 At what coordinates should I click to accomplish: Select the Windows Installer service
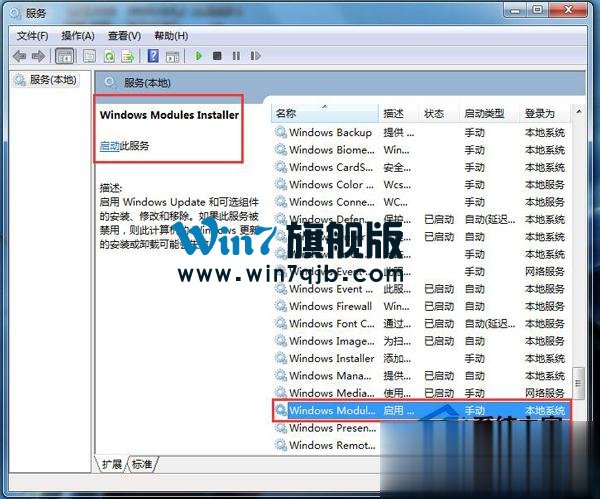[331, 358]
